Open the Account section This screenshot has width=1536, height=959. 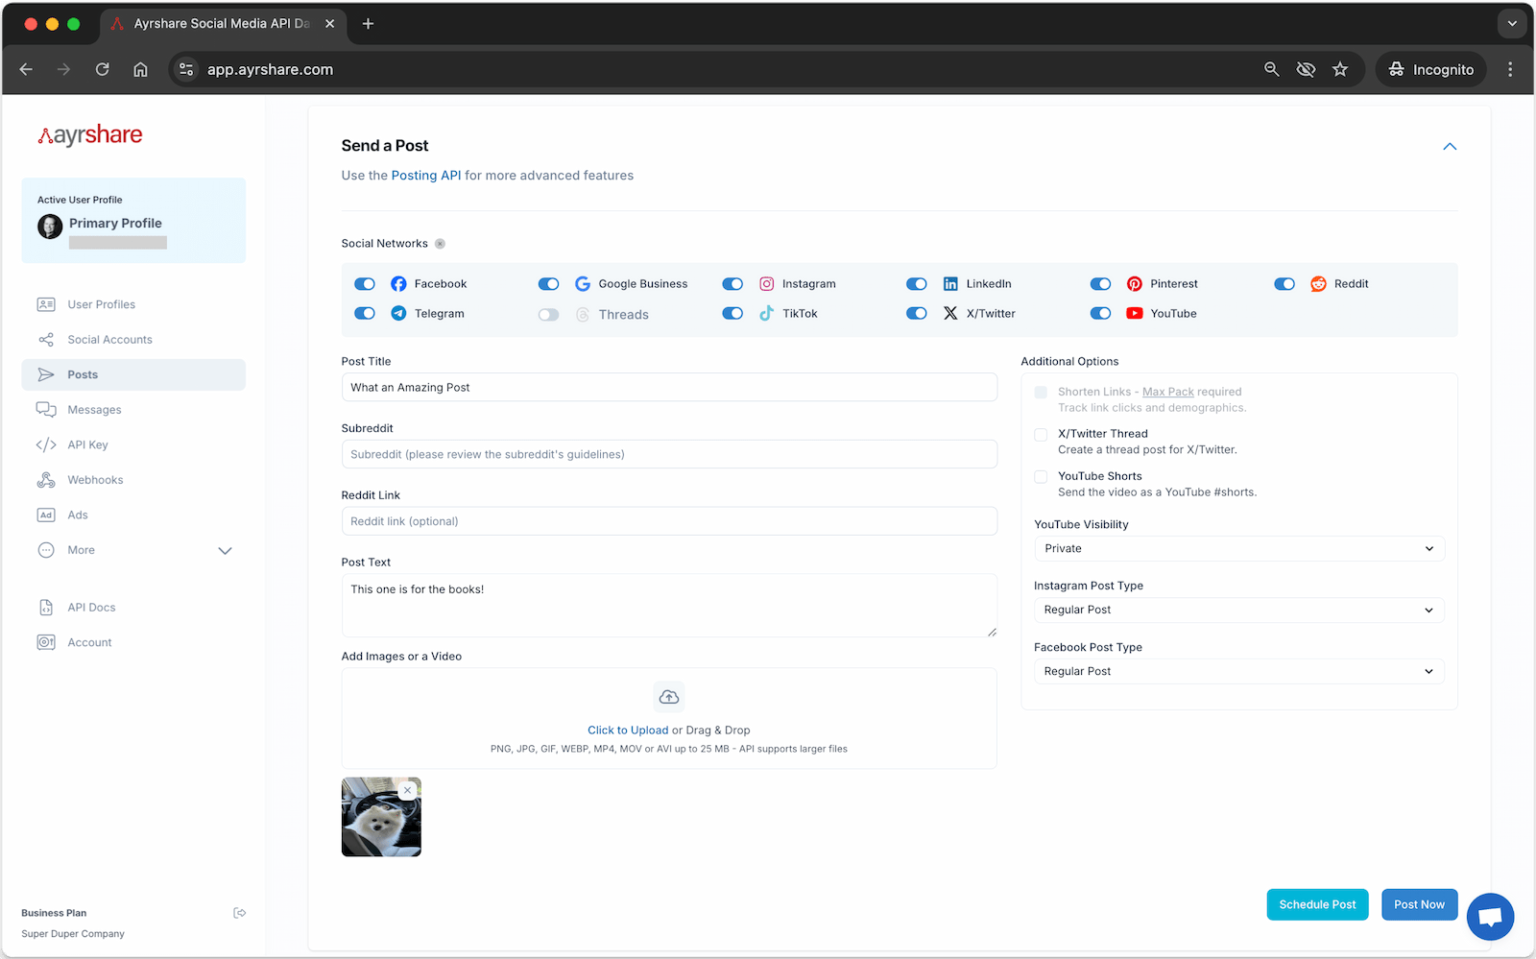88,642
